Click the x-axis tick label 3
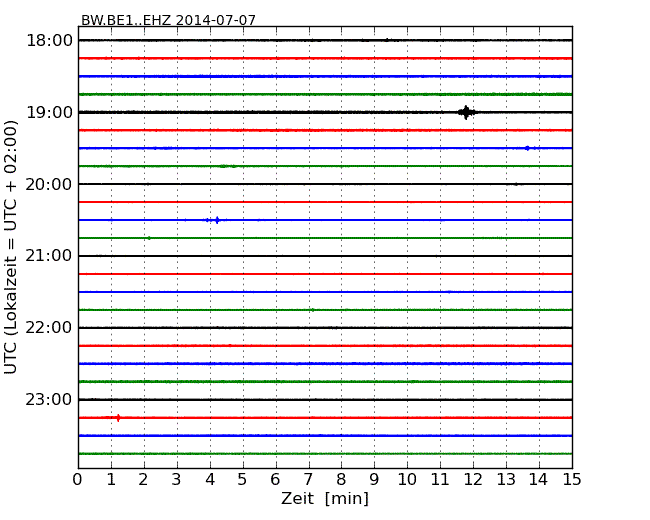 (x=177, y=480)
